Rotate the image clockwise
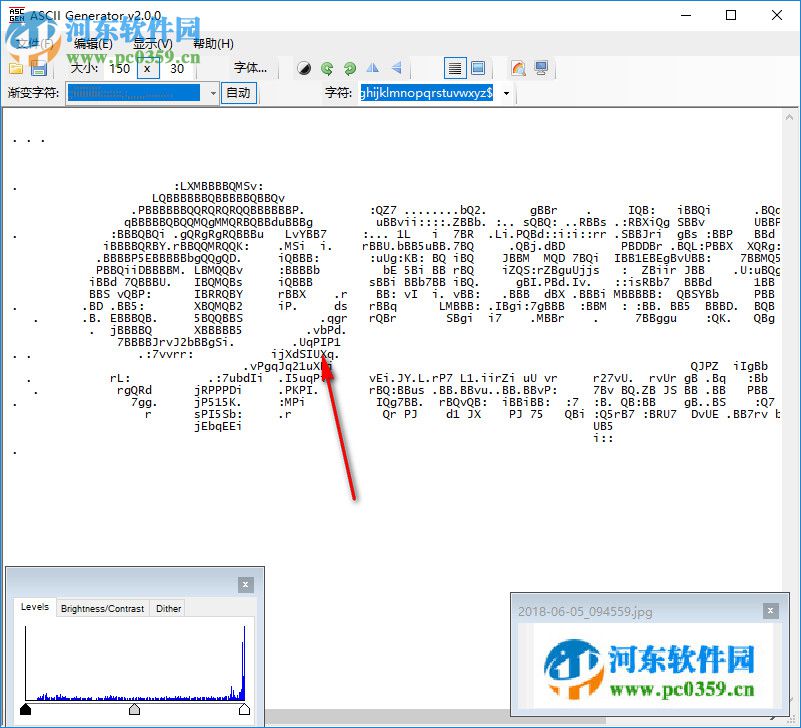Viewport: 801px width, 728px height. 351,69
